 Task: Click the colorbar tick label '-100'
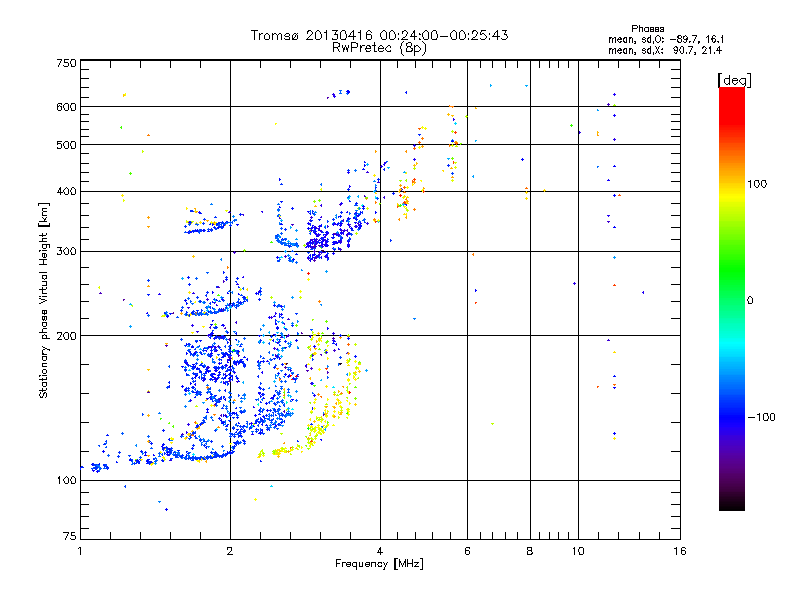pyautogui.click(x=761, y=417)
